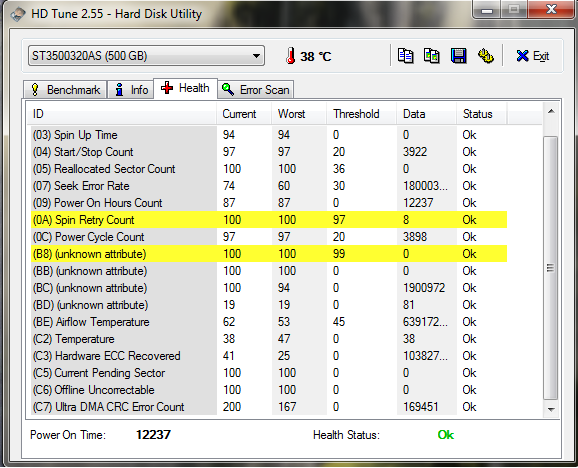Viewport: 578px width, 468px height.
Task: Click the thermometer temperature icon
Action: [290, 56]
